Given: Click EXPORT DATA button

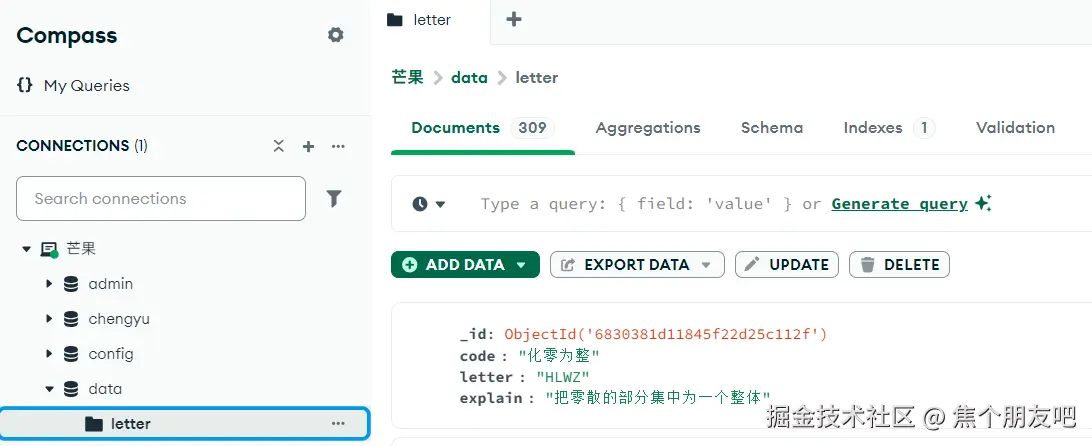Looking at the screenshot, I should tap(637, 265).
